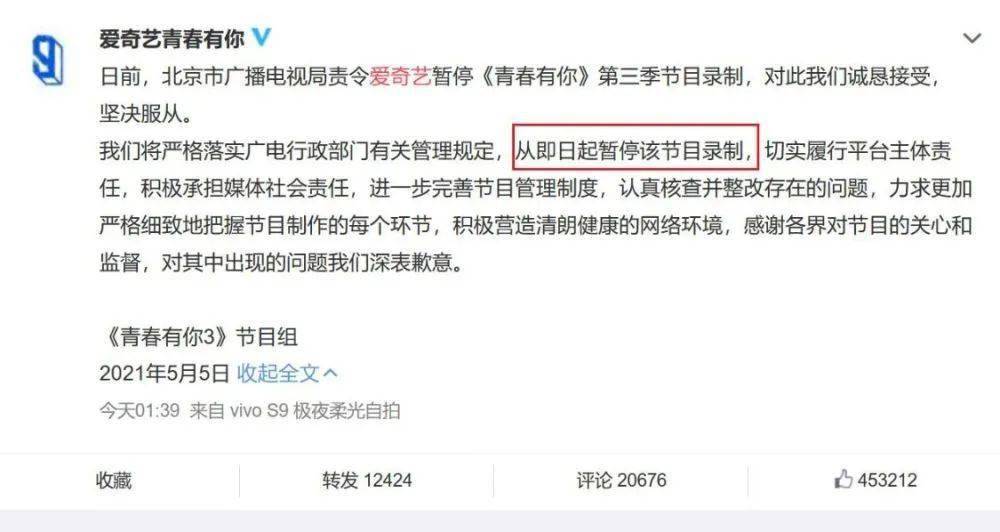Like the post with thumbs-up icon
Screen dimensions: 1000x532
click(843, 478)
